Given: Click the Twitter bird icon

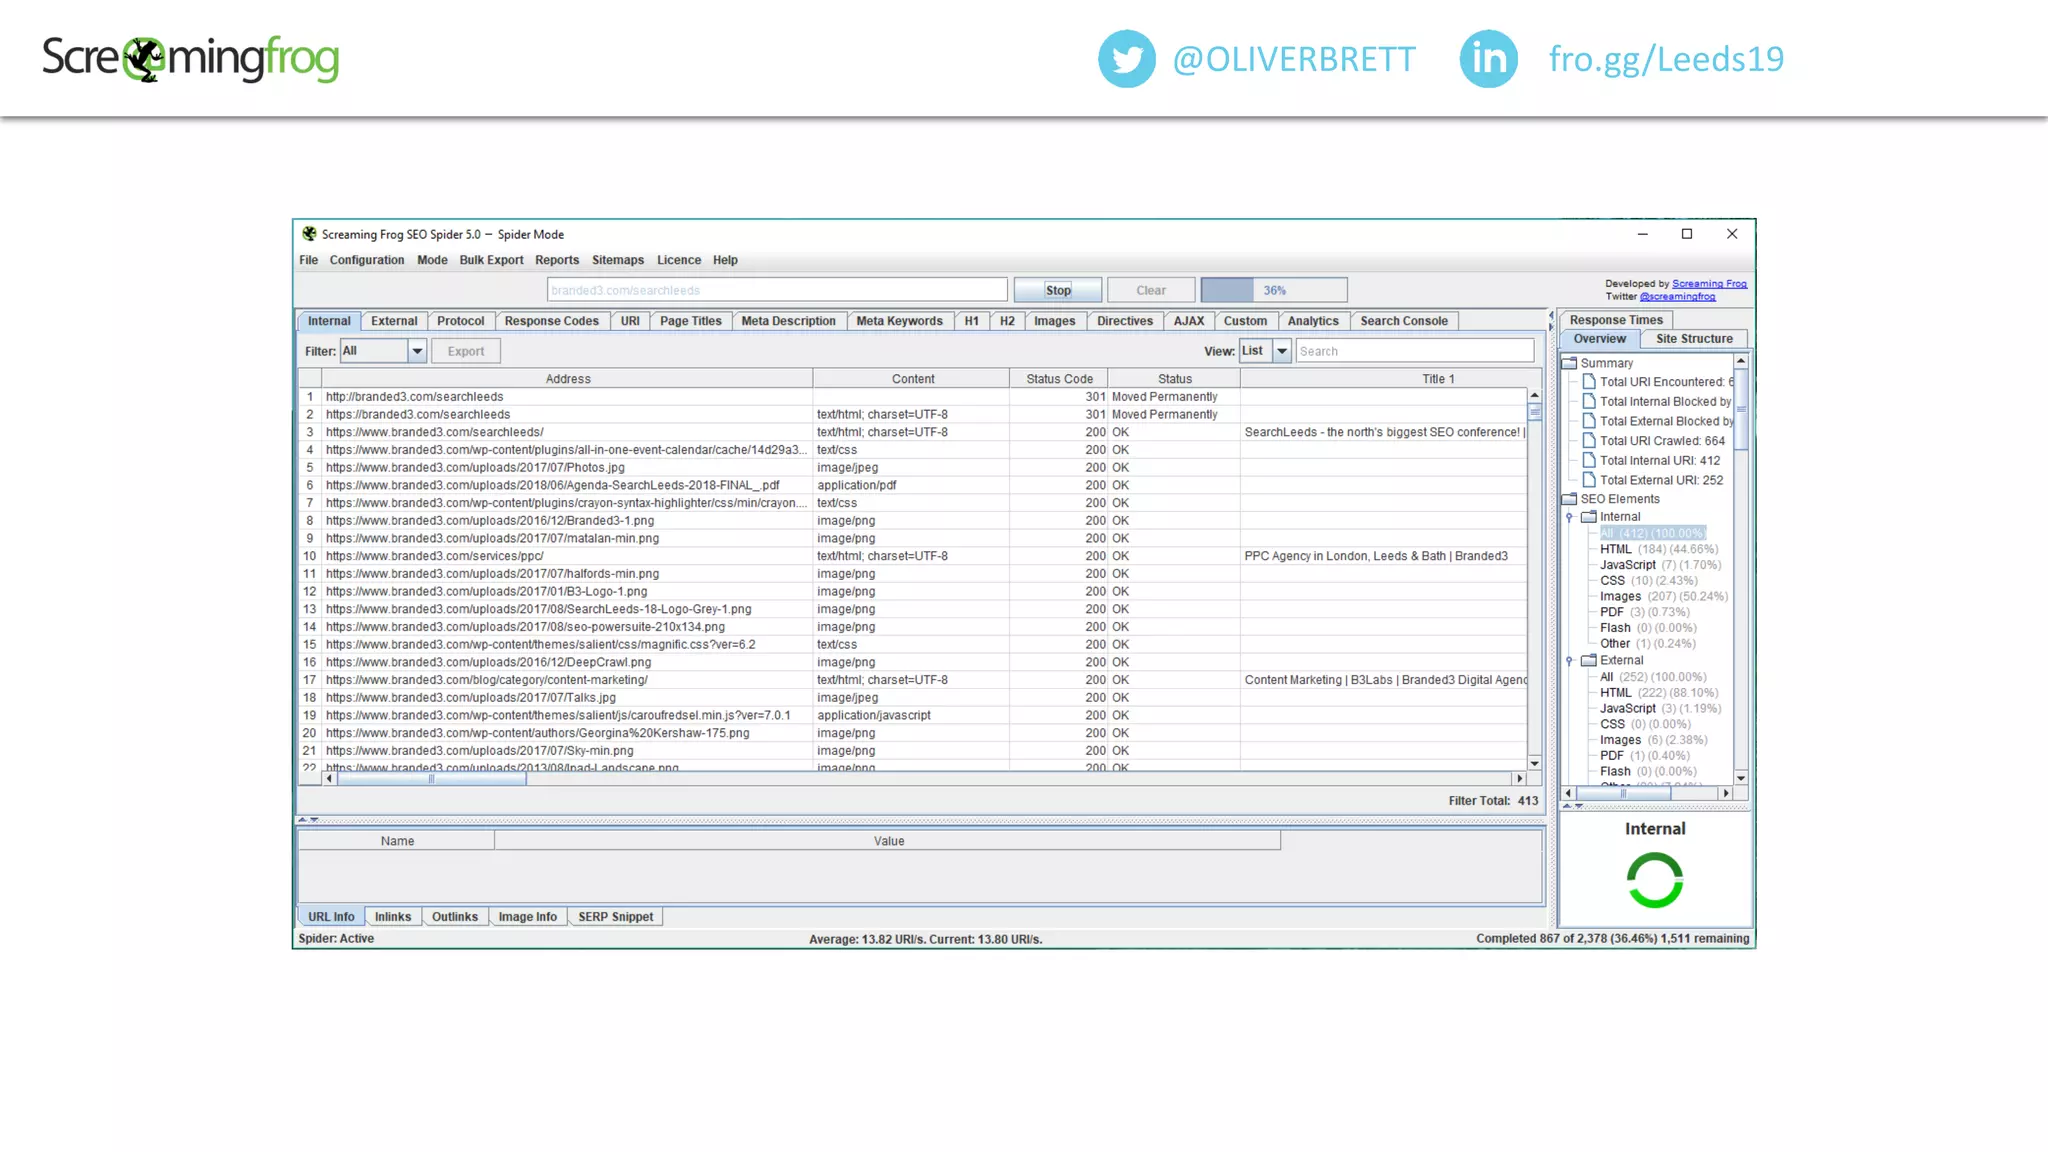Looking at the screenshot, I should tap(1126, 59).
